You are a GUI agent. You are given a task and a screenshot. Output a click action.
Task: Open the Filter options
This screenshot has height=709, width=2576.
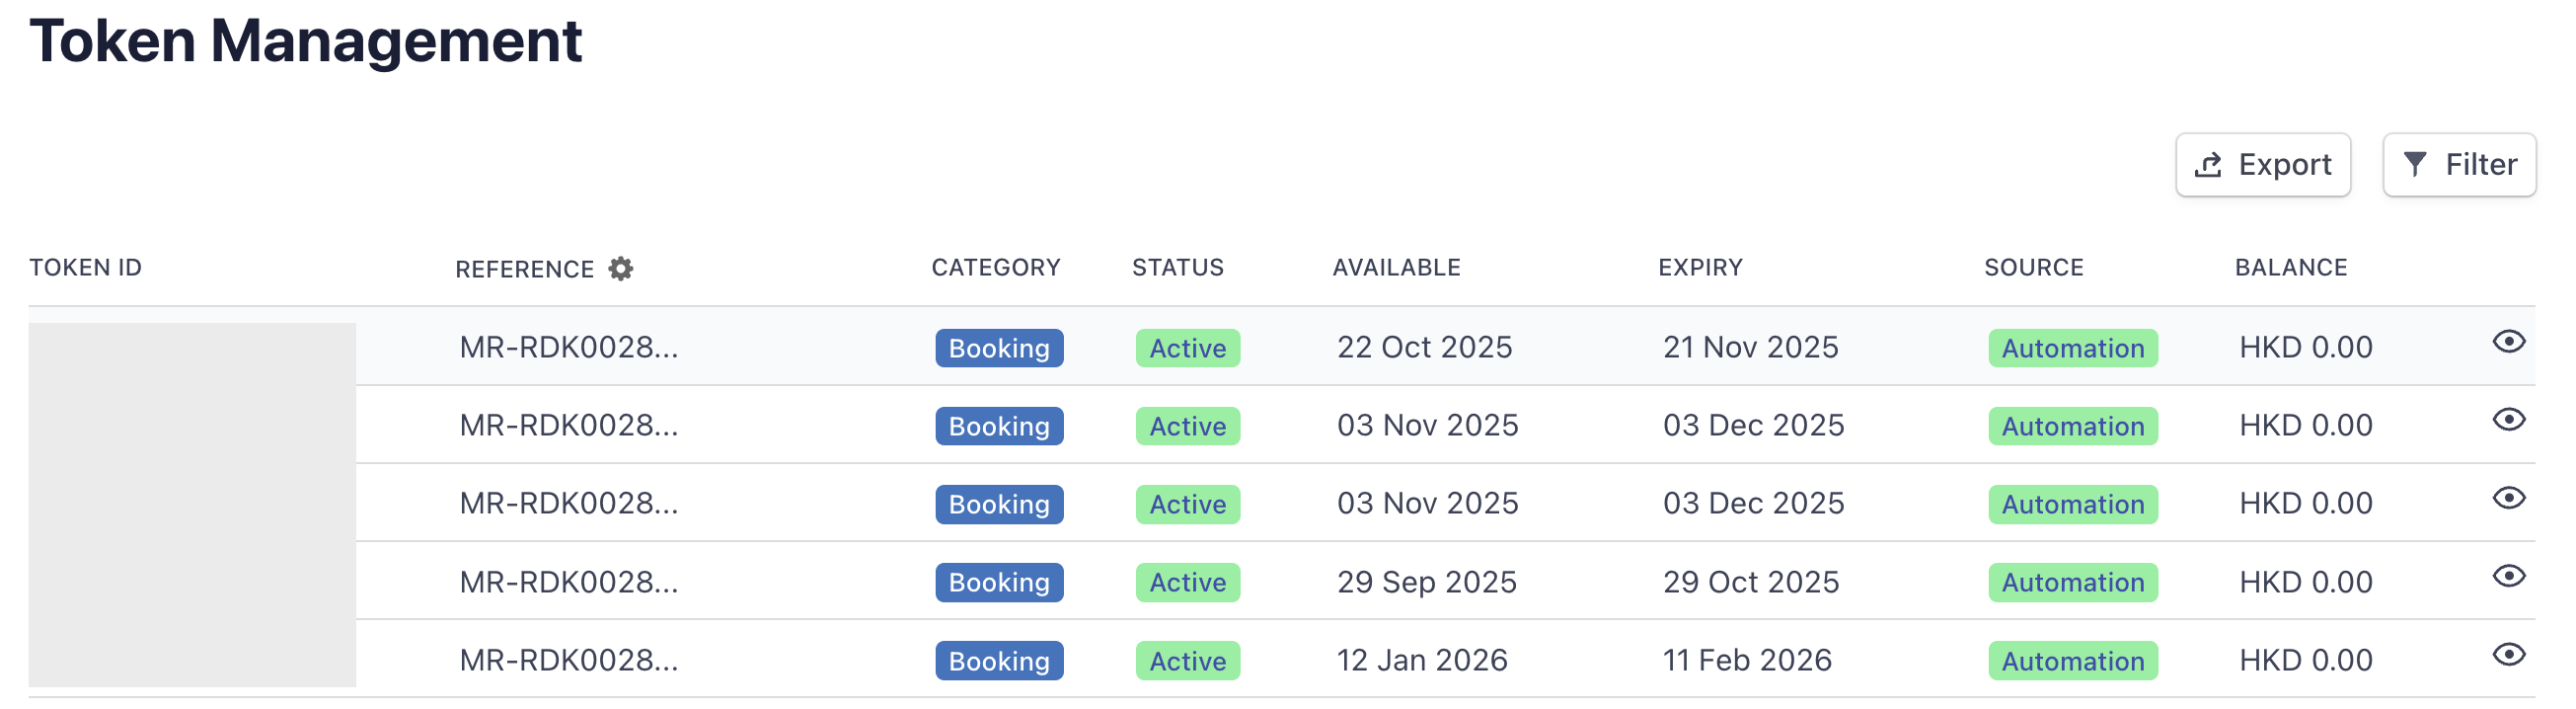(2458, 165)
